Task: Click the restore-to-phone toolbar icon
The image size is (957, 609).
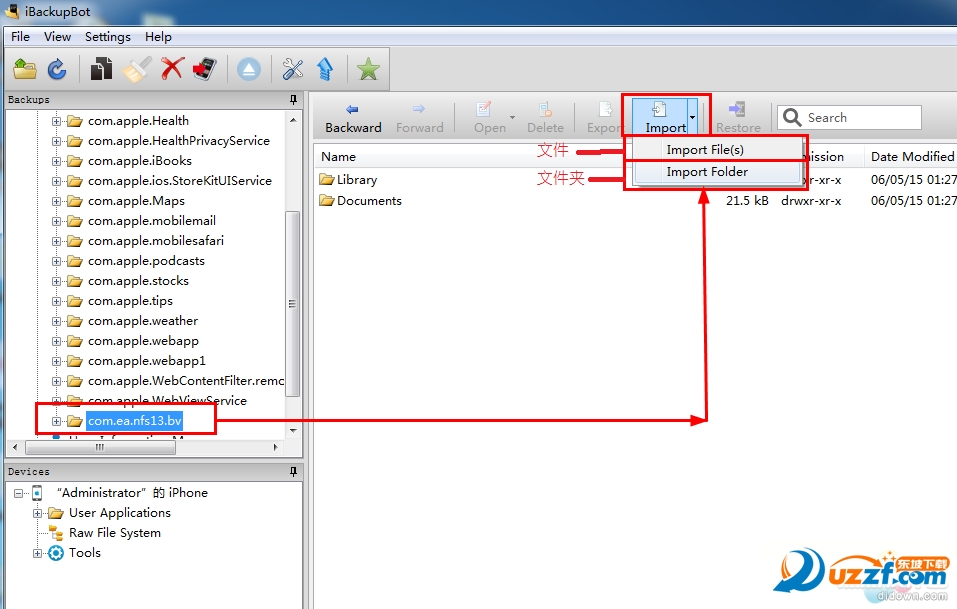Action: 205,68
